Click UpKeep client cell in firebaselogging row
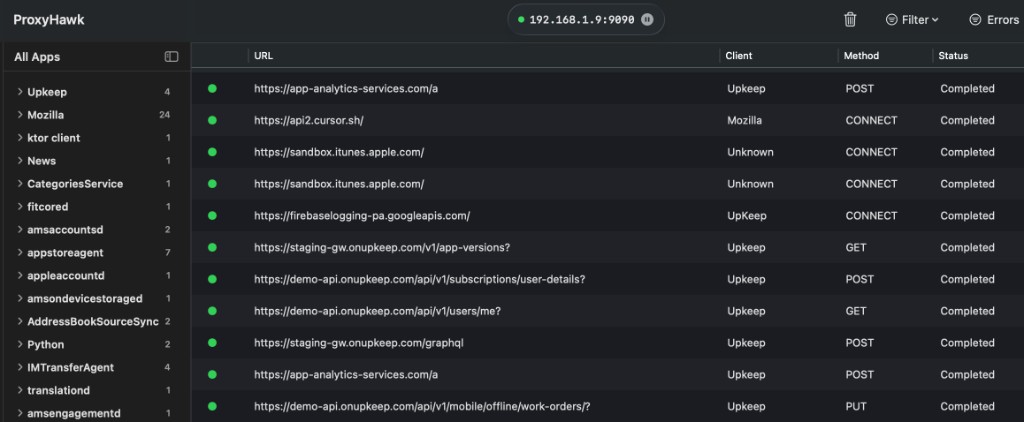 pyautogui.click(x=746, y=216)
